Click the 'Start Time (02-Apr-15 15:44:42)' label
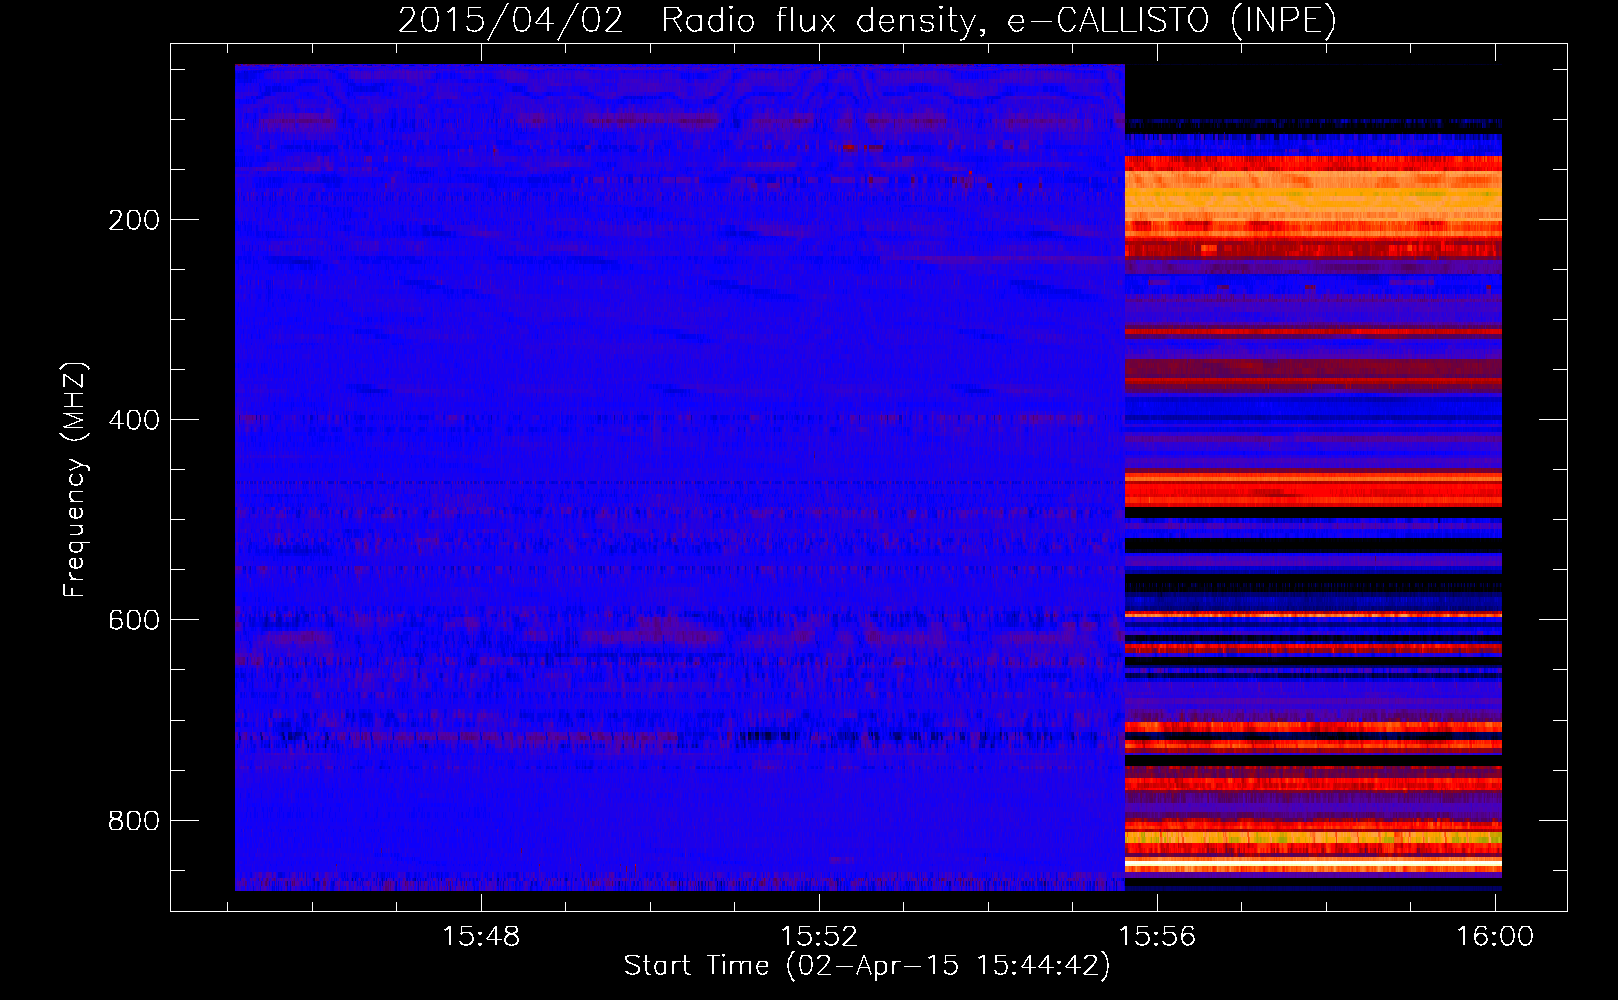This screenshot has width=1618, height=1000. (x=867, y=965)
